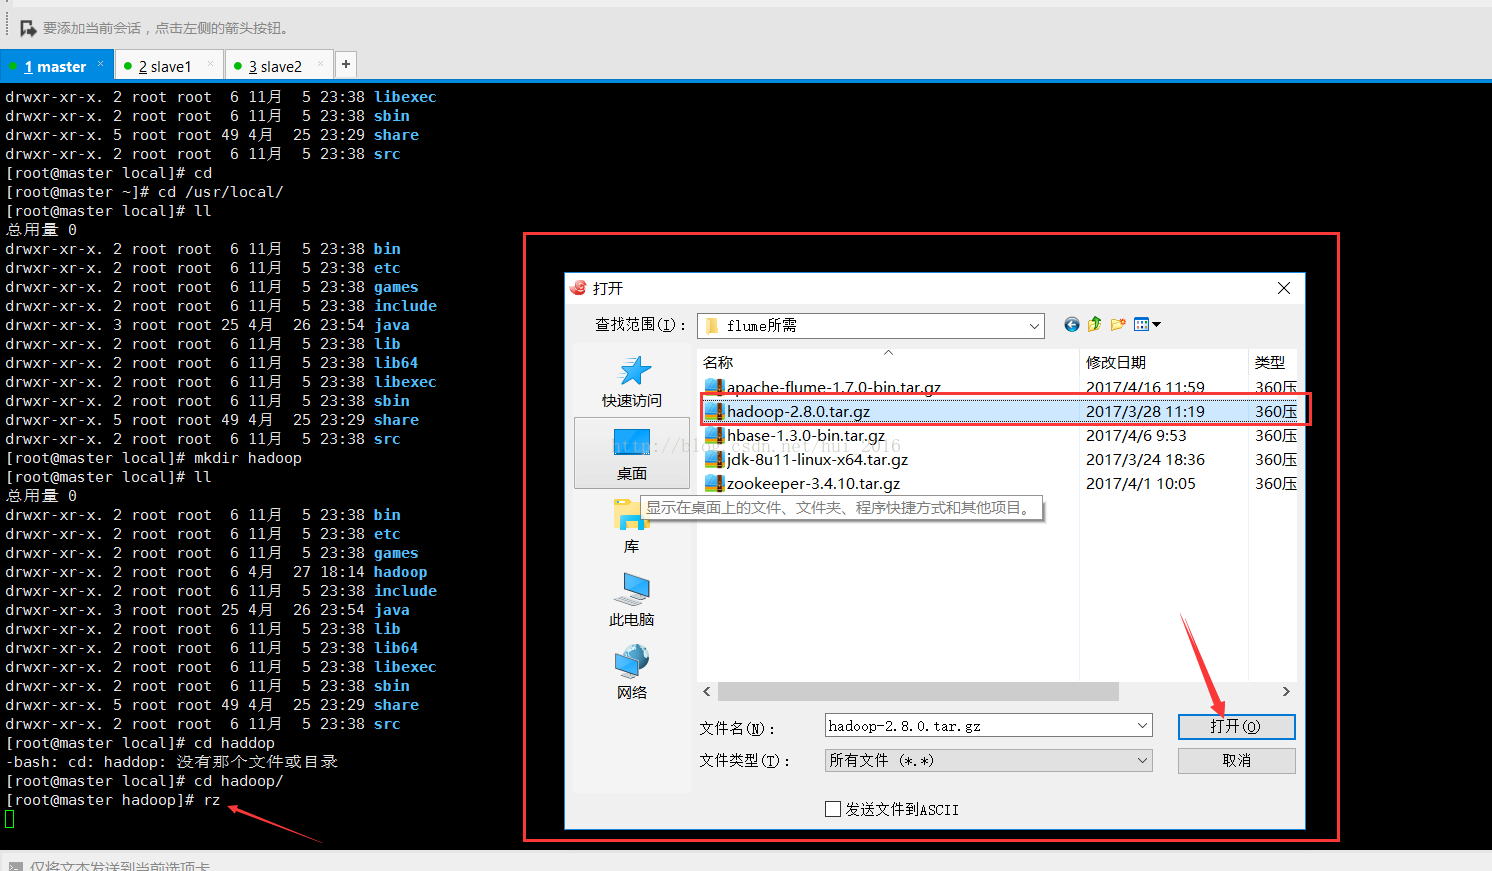Add a new session tab with plus
This screenshot has width=1492, height=871.
tap(346, 64)
